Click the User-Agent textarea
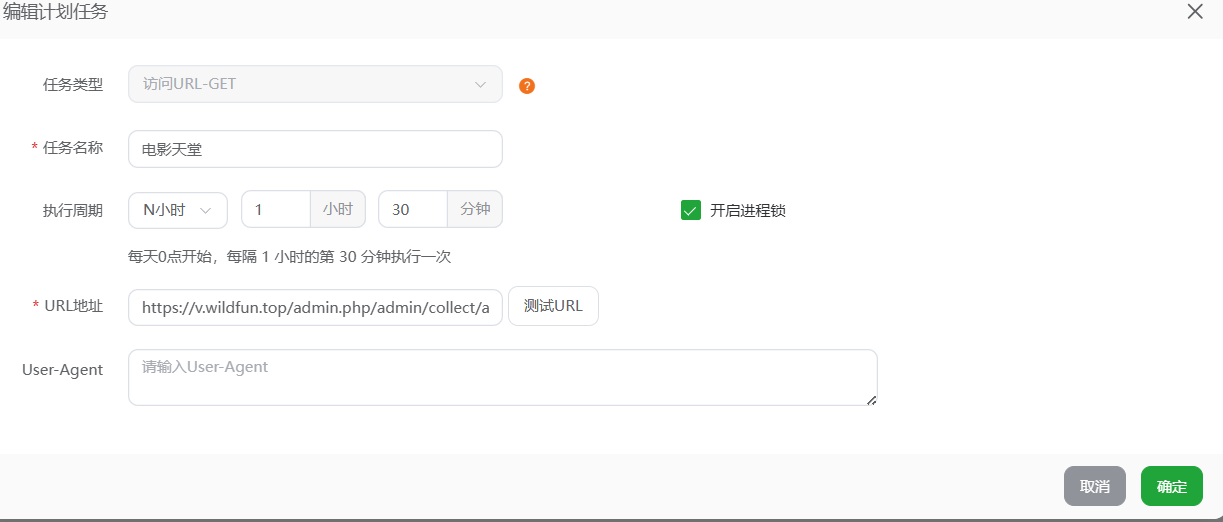 click(x=503, y=377)
